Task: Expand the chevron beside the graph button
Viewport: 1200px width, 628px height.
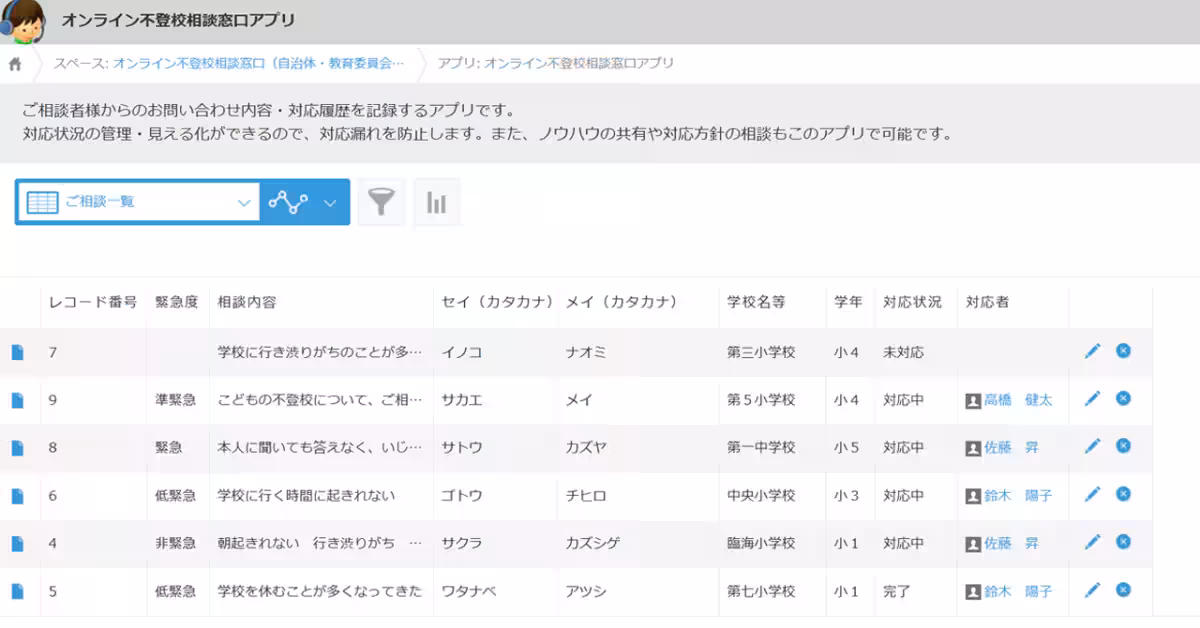Action: pos(328,201)
